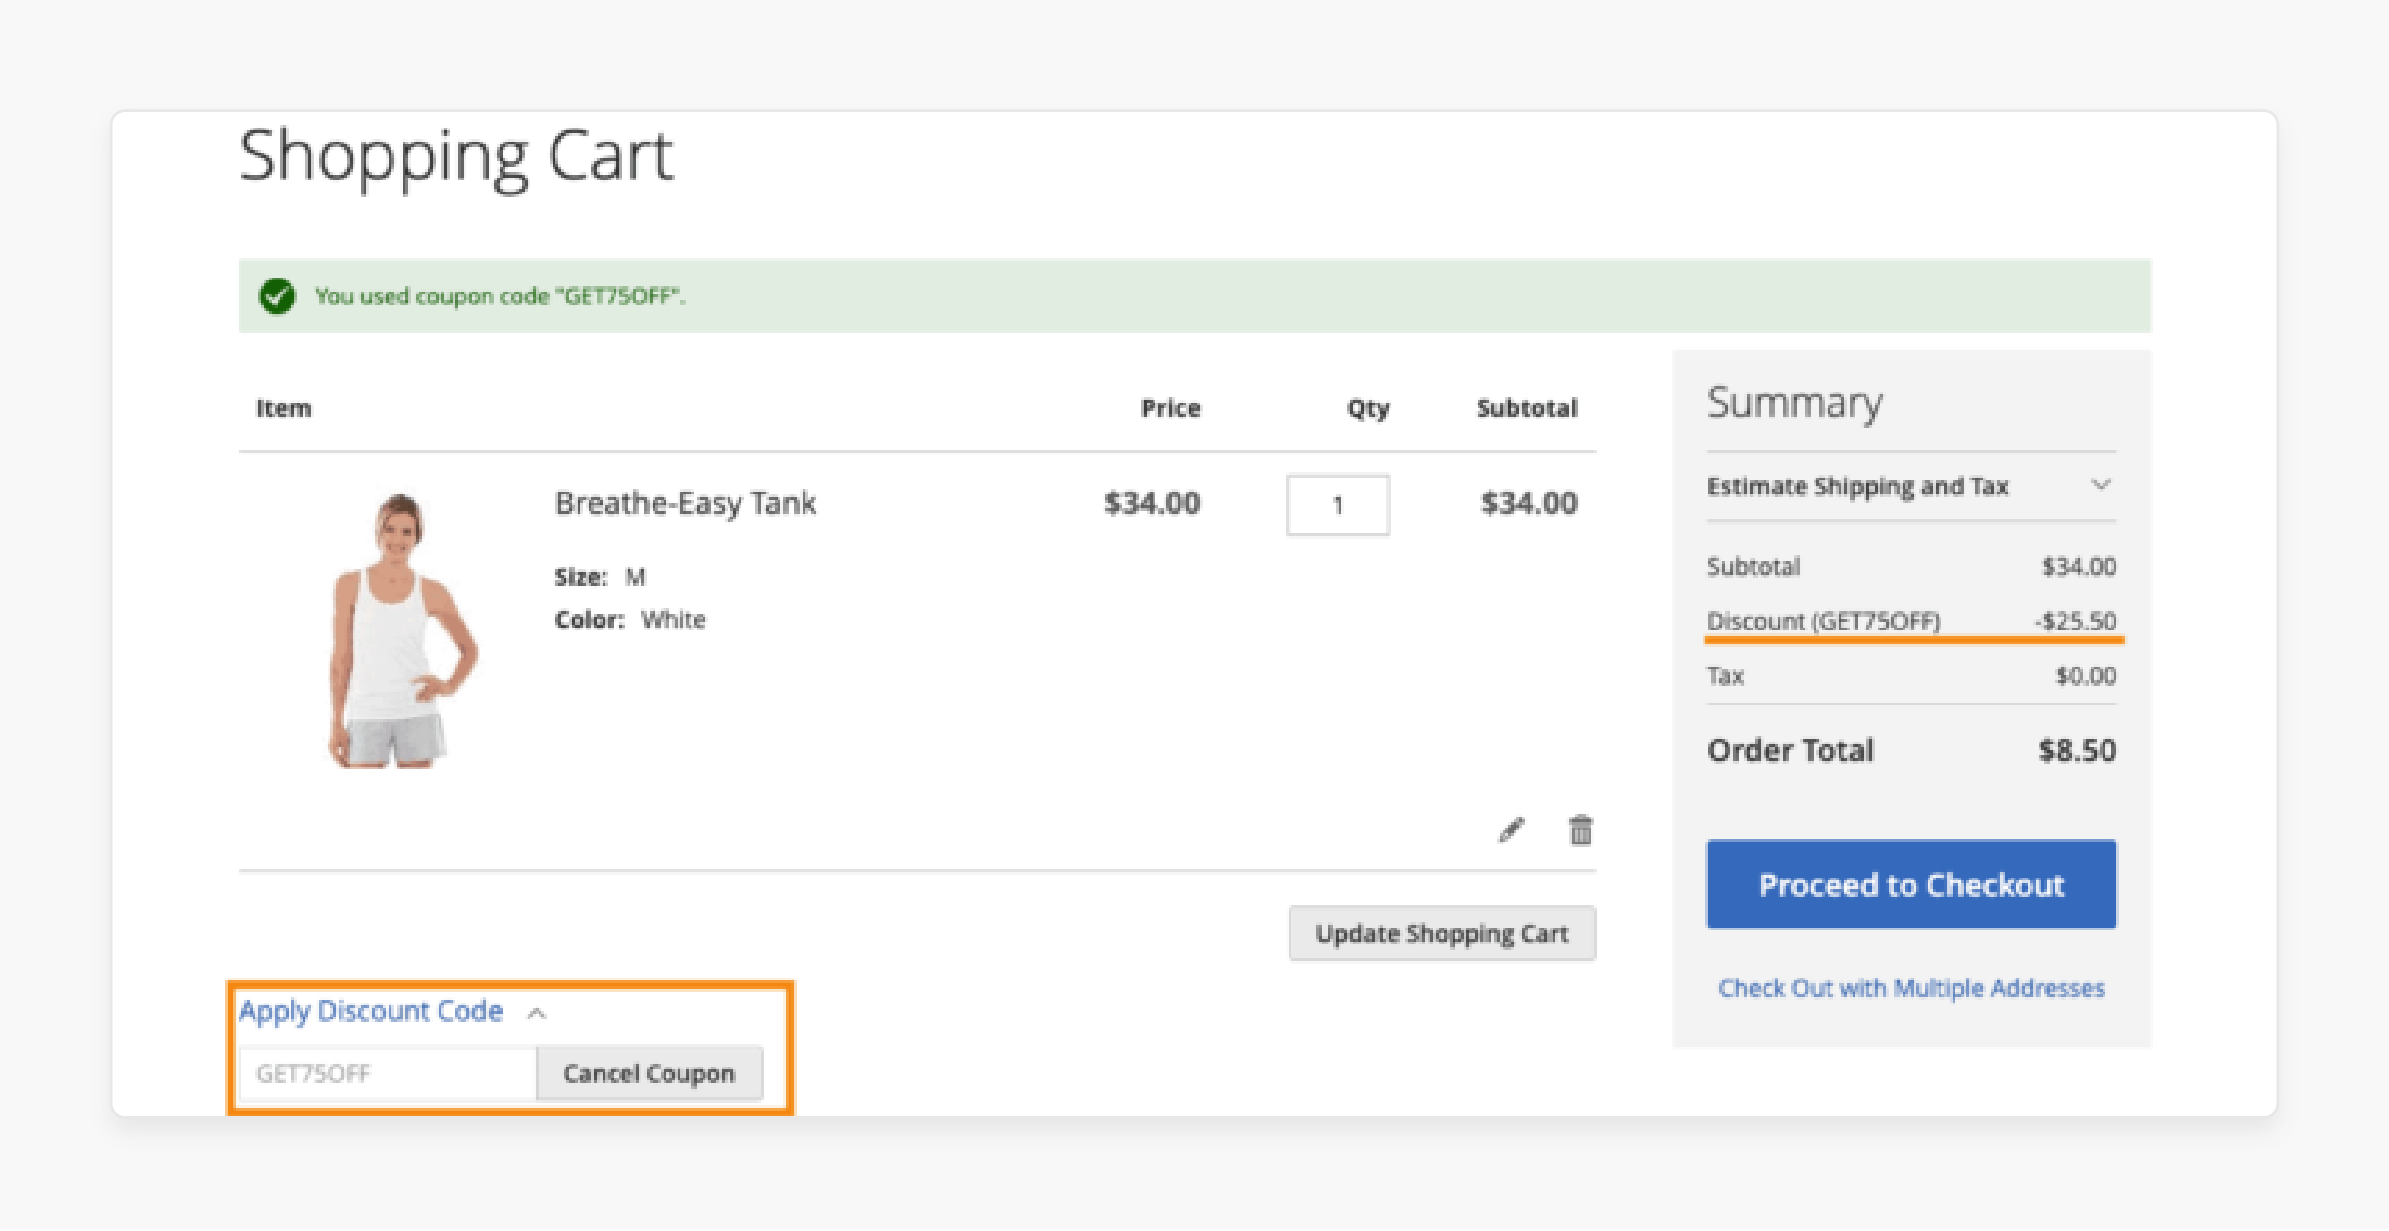Click the Breathe-Easy Tank product thumbnail
This screenshot has width=2389, height=1231.
(x=402, y=630)
